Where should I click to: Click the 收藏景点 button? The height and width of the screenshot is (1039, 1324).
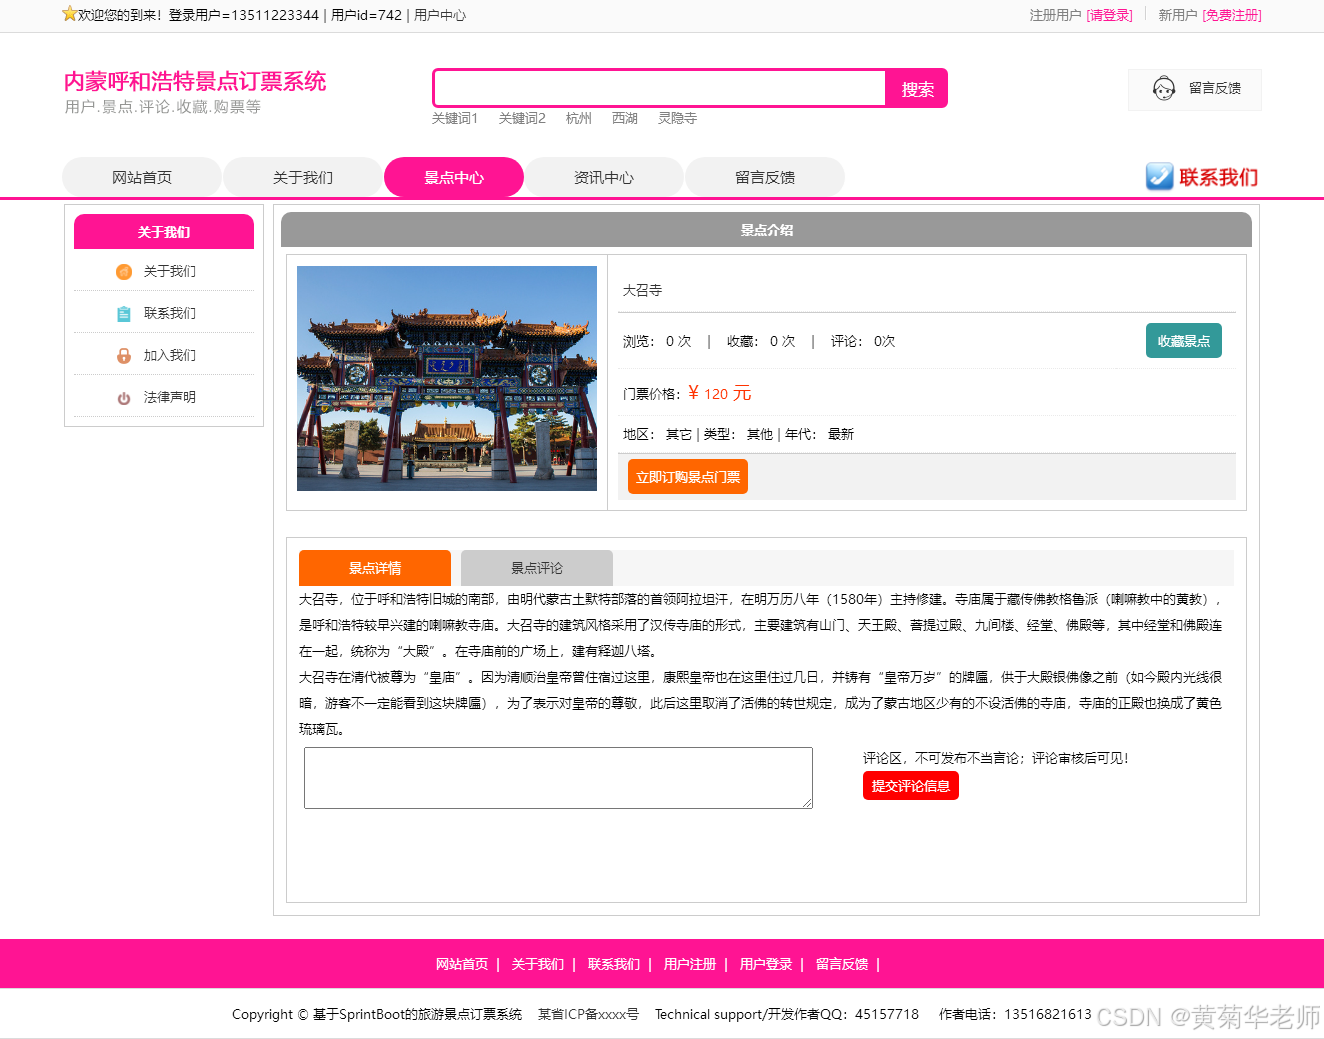click(1184, 341)
